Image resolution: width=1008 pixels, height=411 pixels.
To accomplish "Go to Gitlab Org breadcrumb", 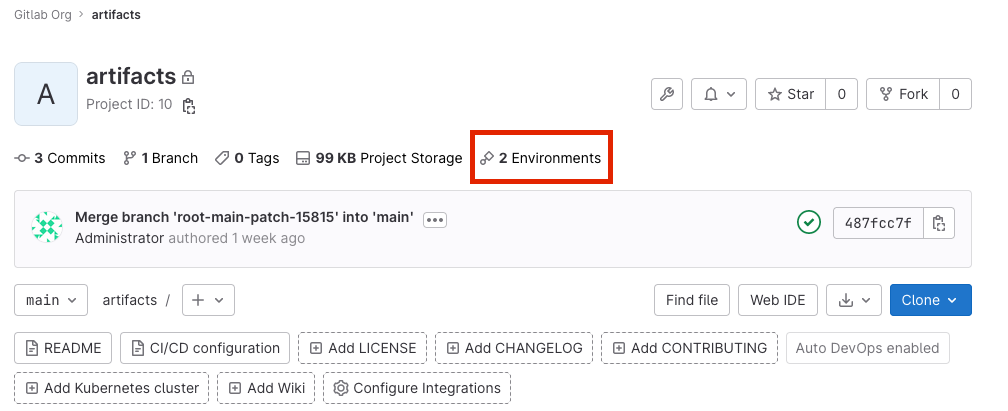I will 43,15.
